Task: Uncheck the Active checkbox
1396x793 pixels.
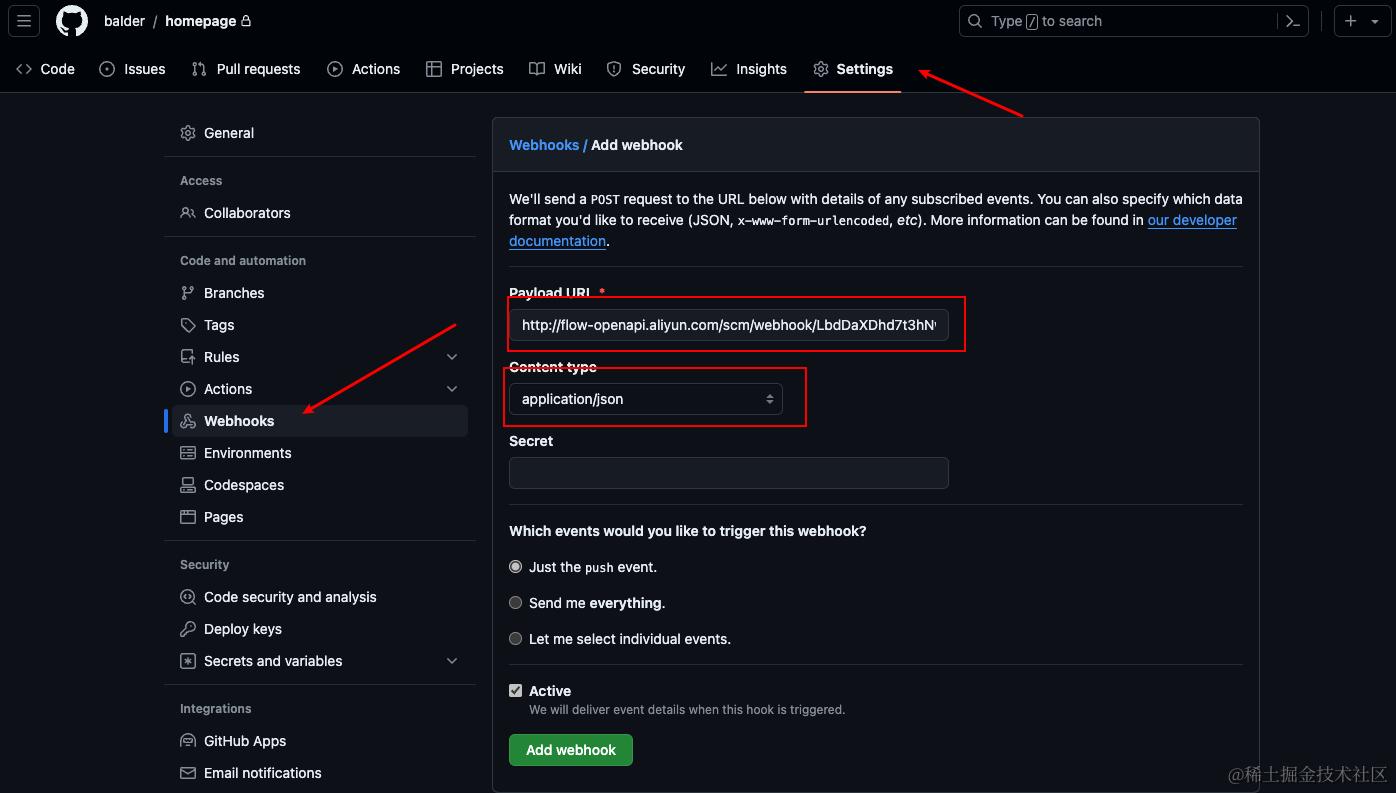Action: click(516, 691)
